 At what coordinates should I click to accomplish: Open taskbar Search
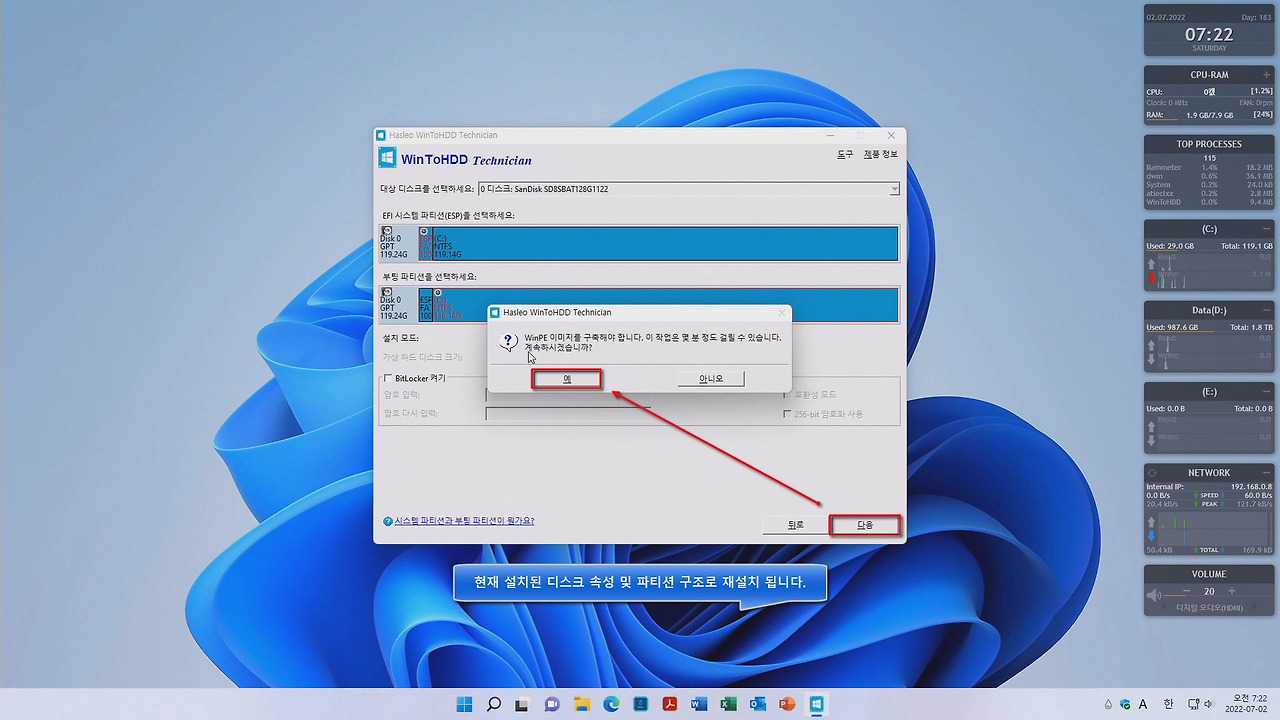[493, 704]
